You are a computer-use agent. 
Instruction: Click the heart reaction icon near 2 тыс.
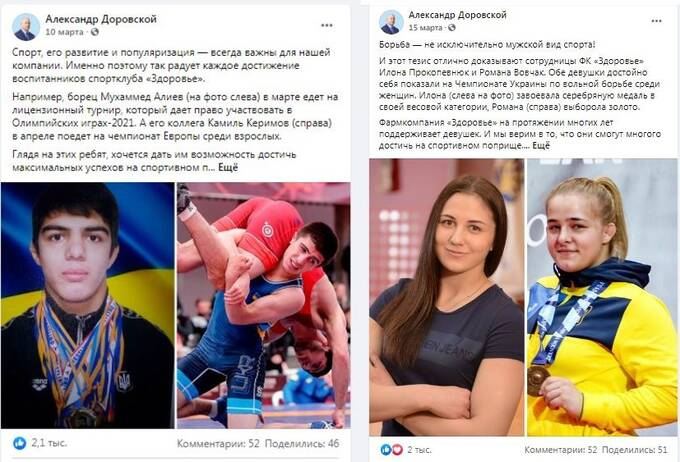point(397,450)
